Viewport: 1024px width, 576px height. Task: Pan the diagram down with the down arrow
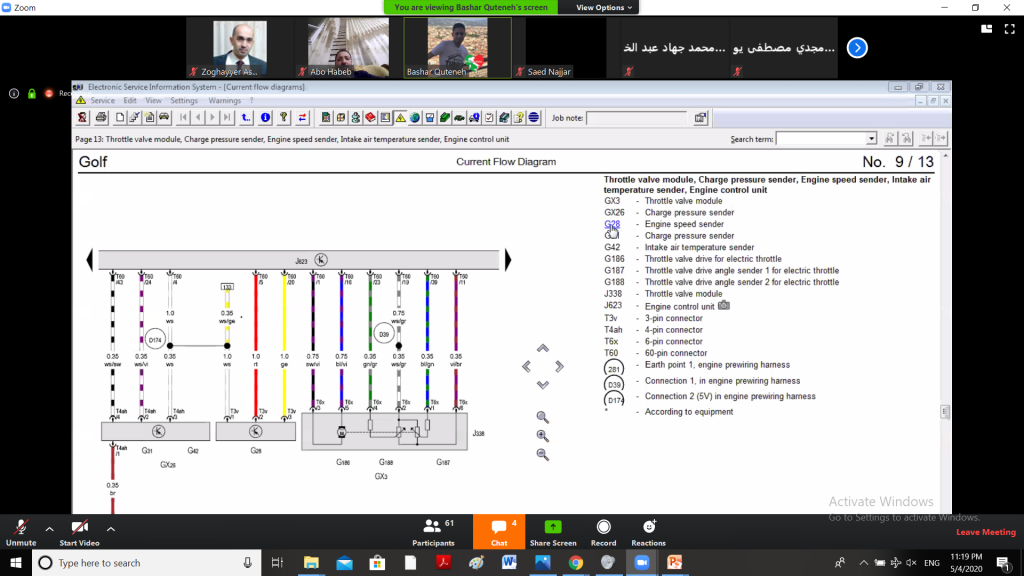coord(543,385)
